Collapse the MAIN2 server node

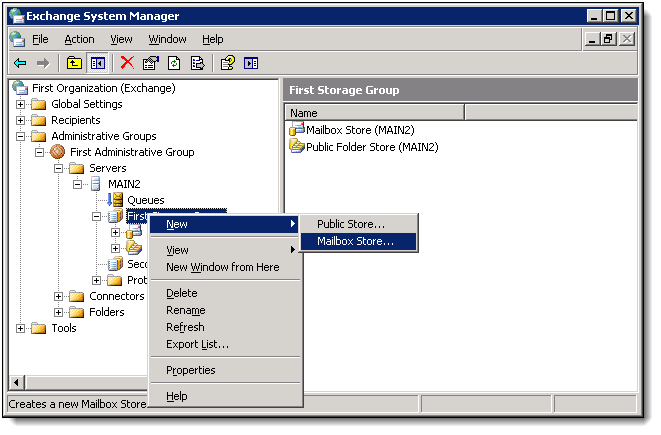[x=78, y=184]
